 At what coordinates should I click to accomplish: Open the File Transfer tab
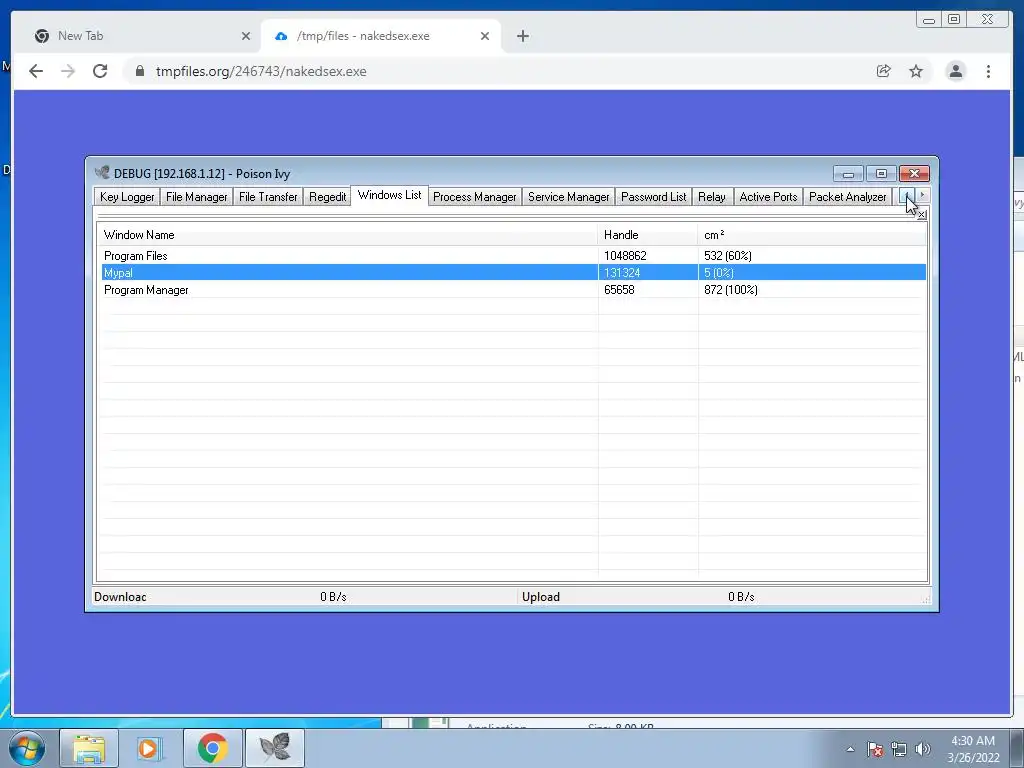(x=268, y=197)
